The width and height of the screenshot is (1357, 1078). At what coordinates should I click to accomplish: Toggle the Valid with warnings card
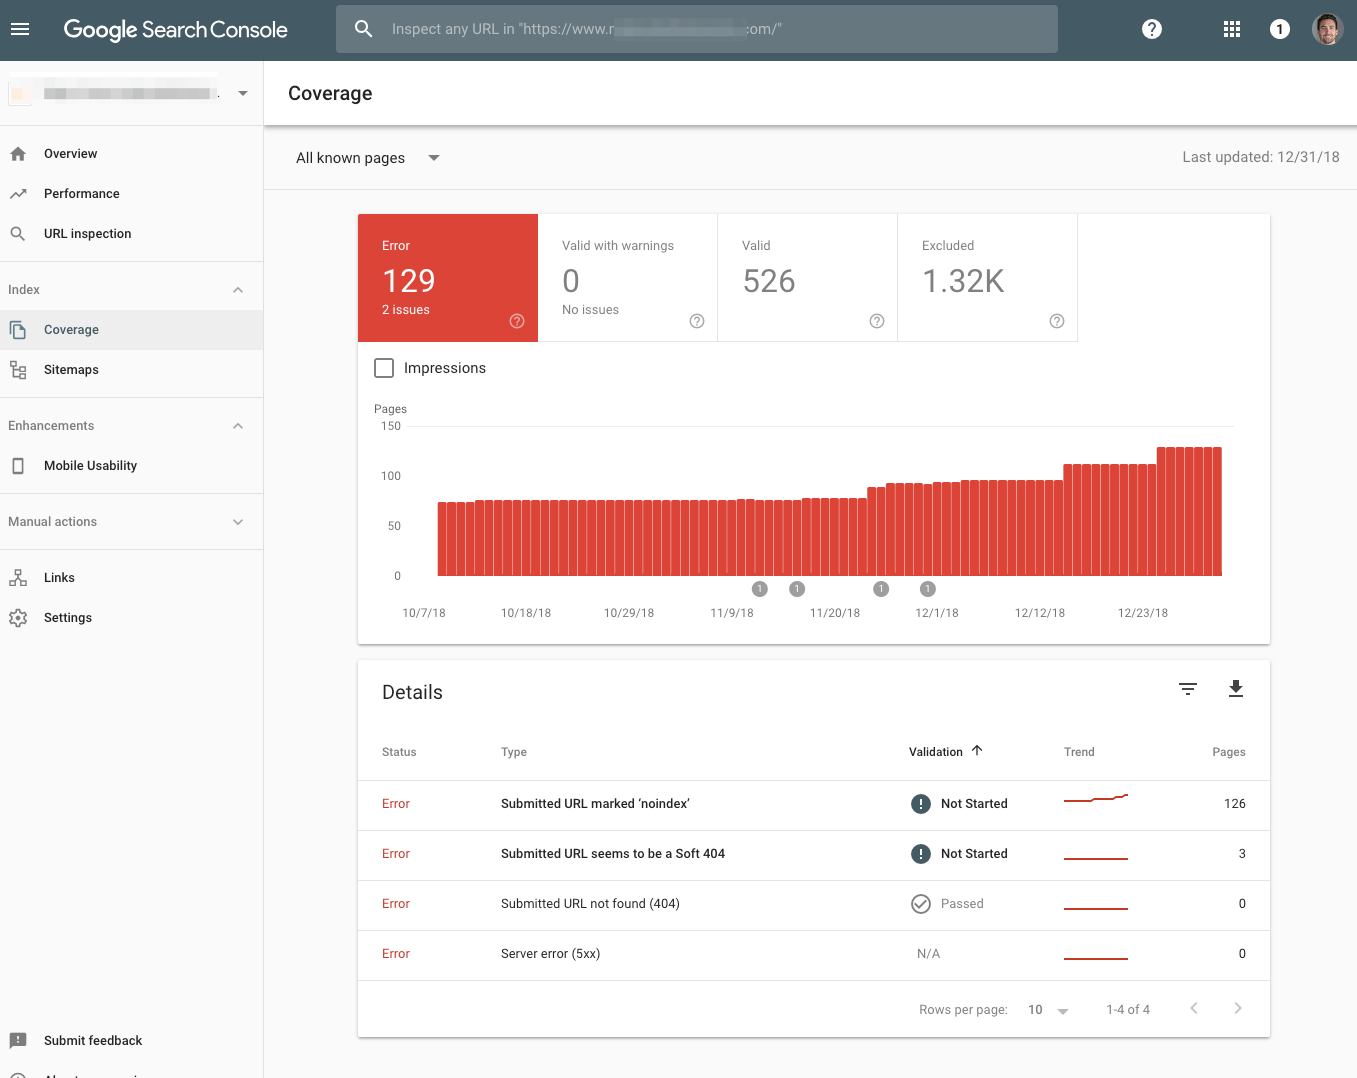tap(628, 278)
